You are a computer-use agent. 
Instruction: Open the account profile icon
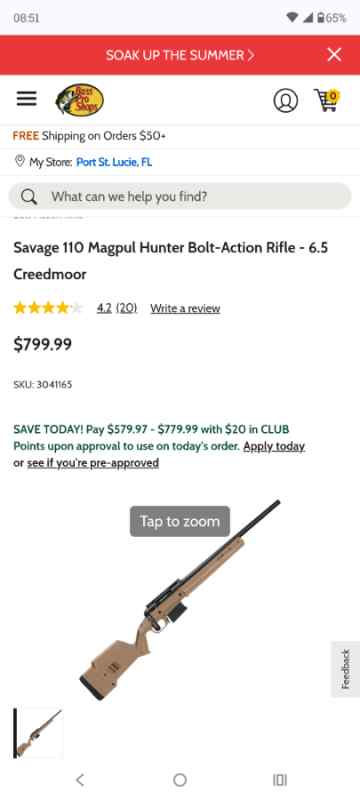pyautogui.click(x=286, y=100)
